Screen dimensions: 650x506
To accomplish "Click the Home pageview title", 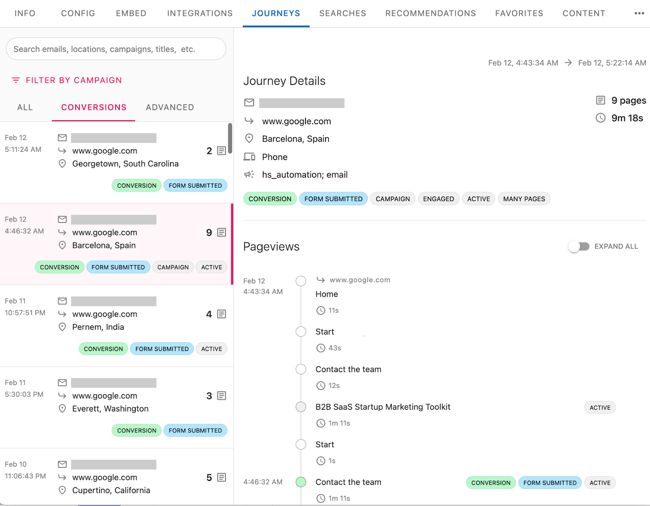I will 327,294.
